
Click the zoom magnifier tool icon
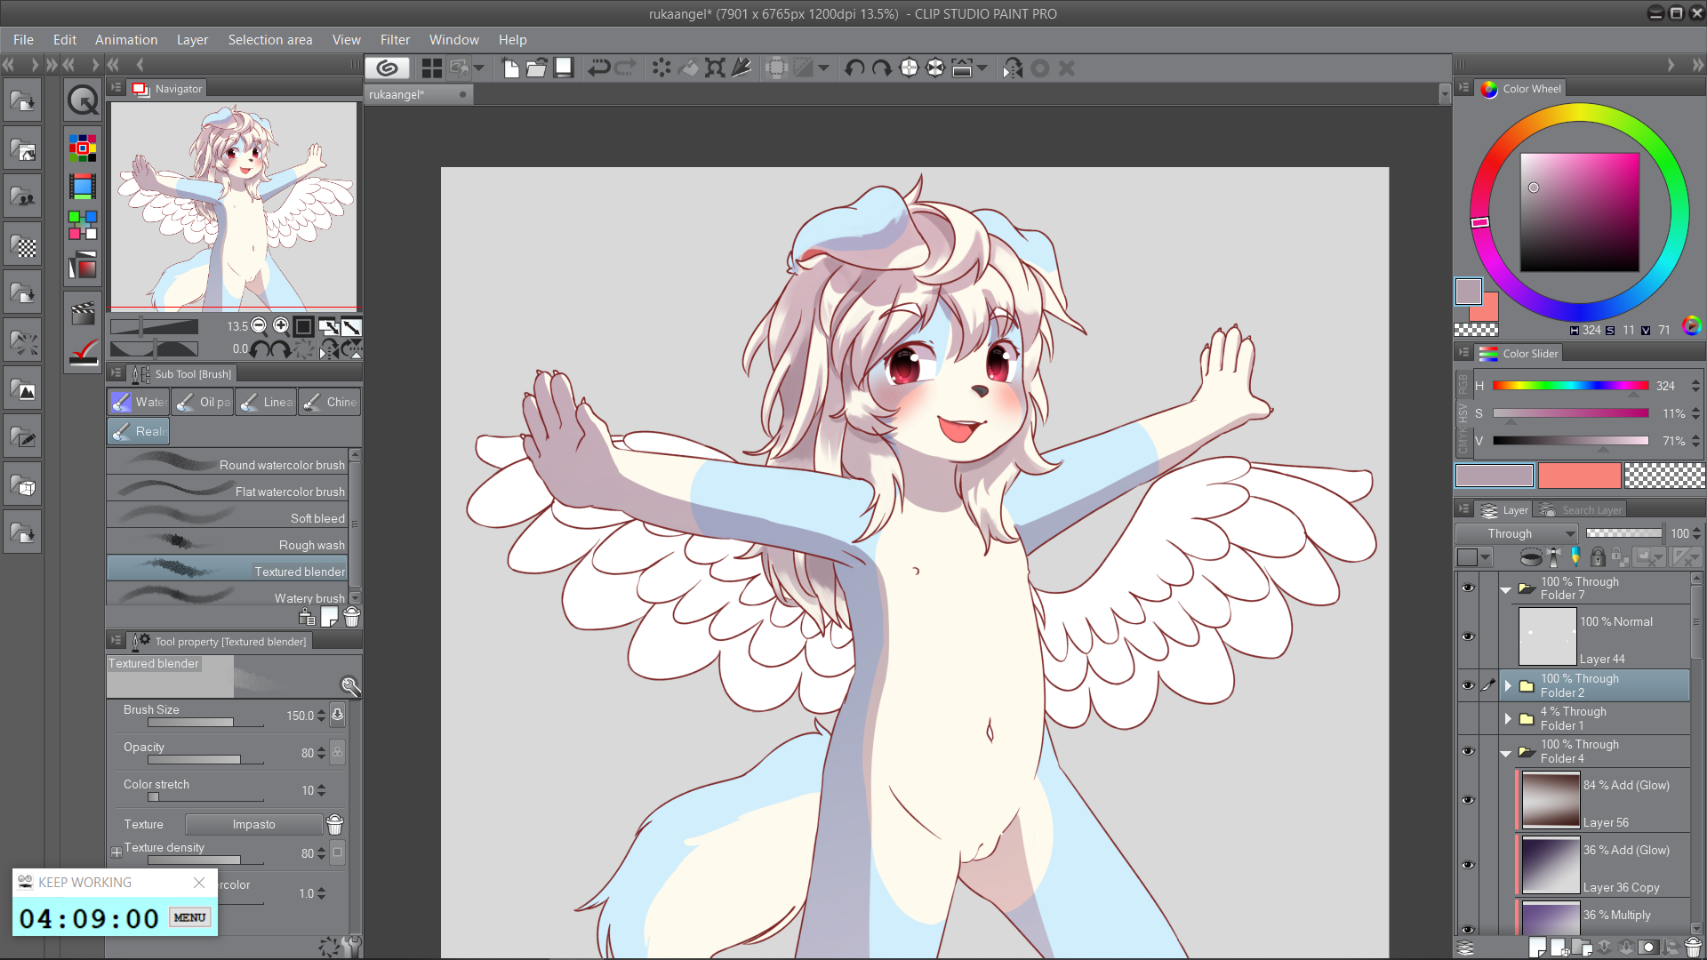(x=82, y=100)
